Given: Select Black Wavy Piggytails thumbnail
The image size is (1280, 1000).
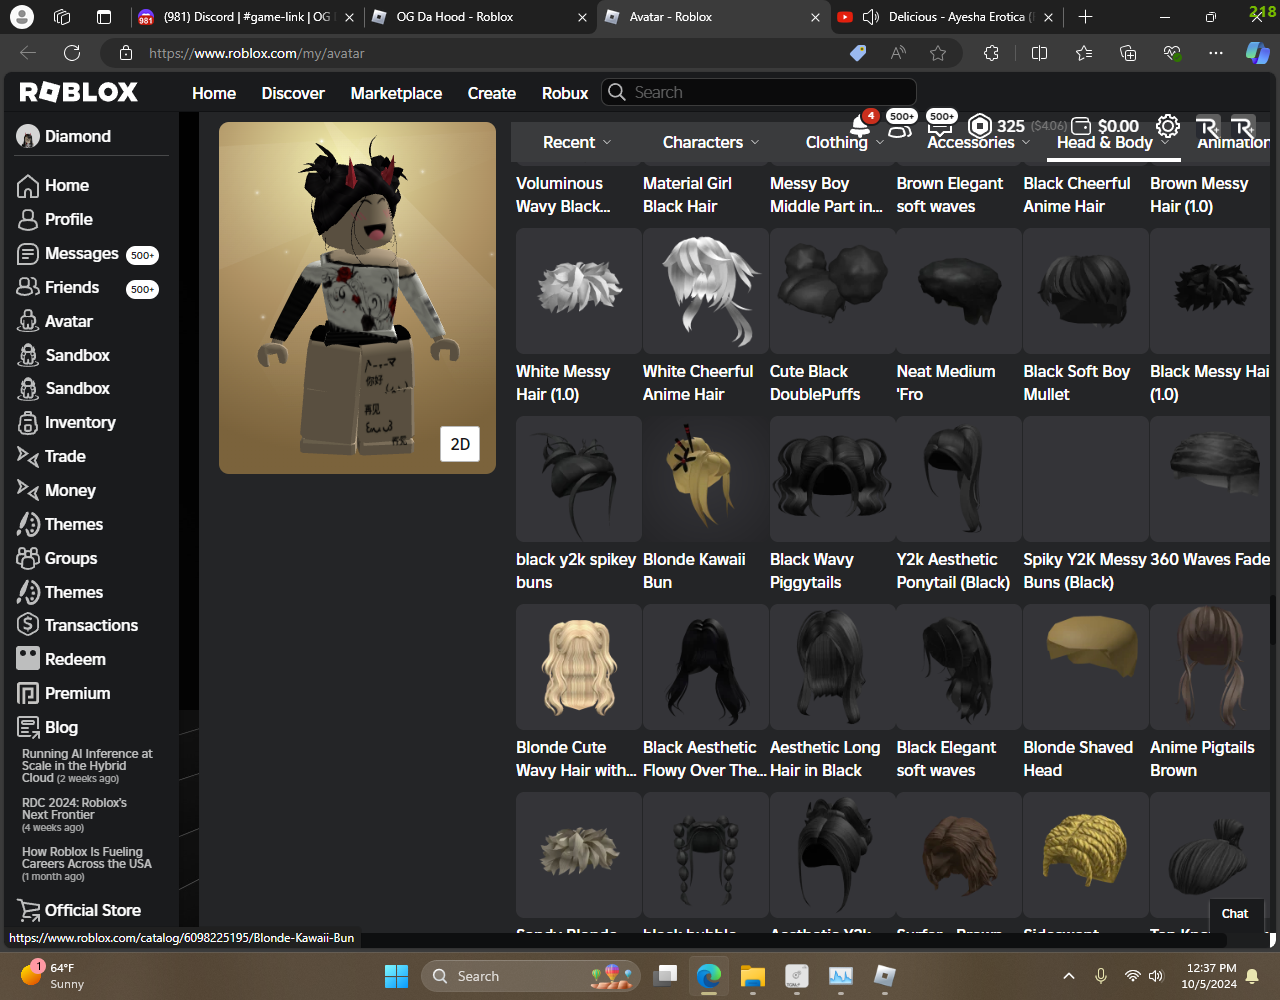Looking at the screenshot, I should 832,479.
